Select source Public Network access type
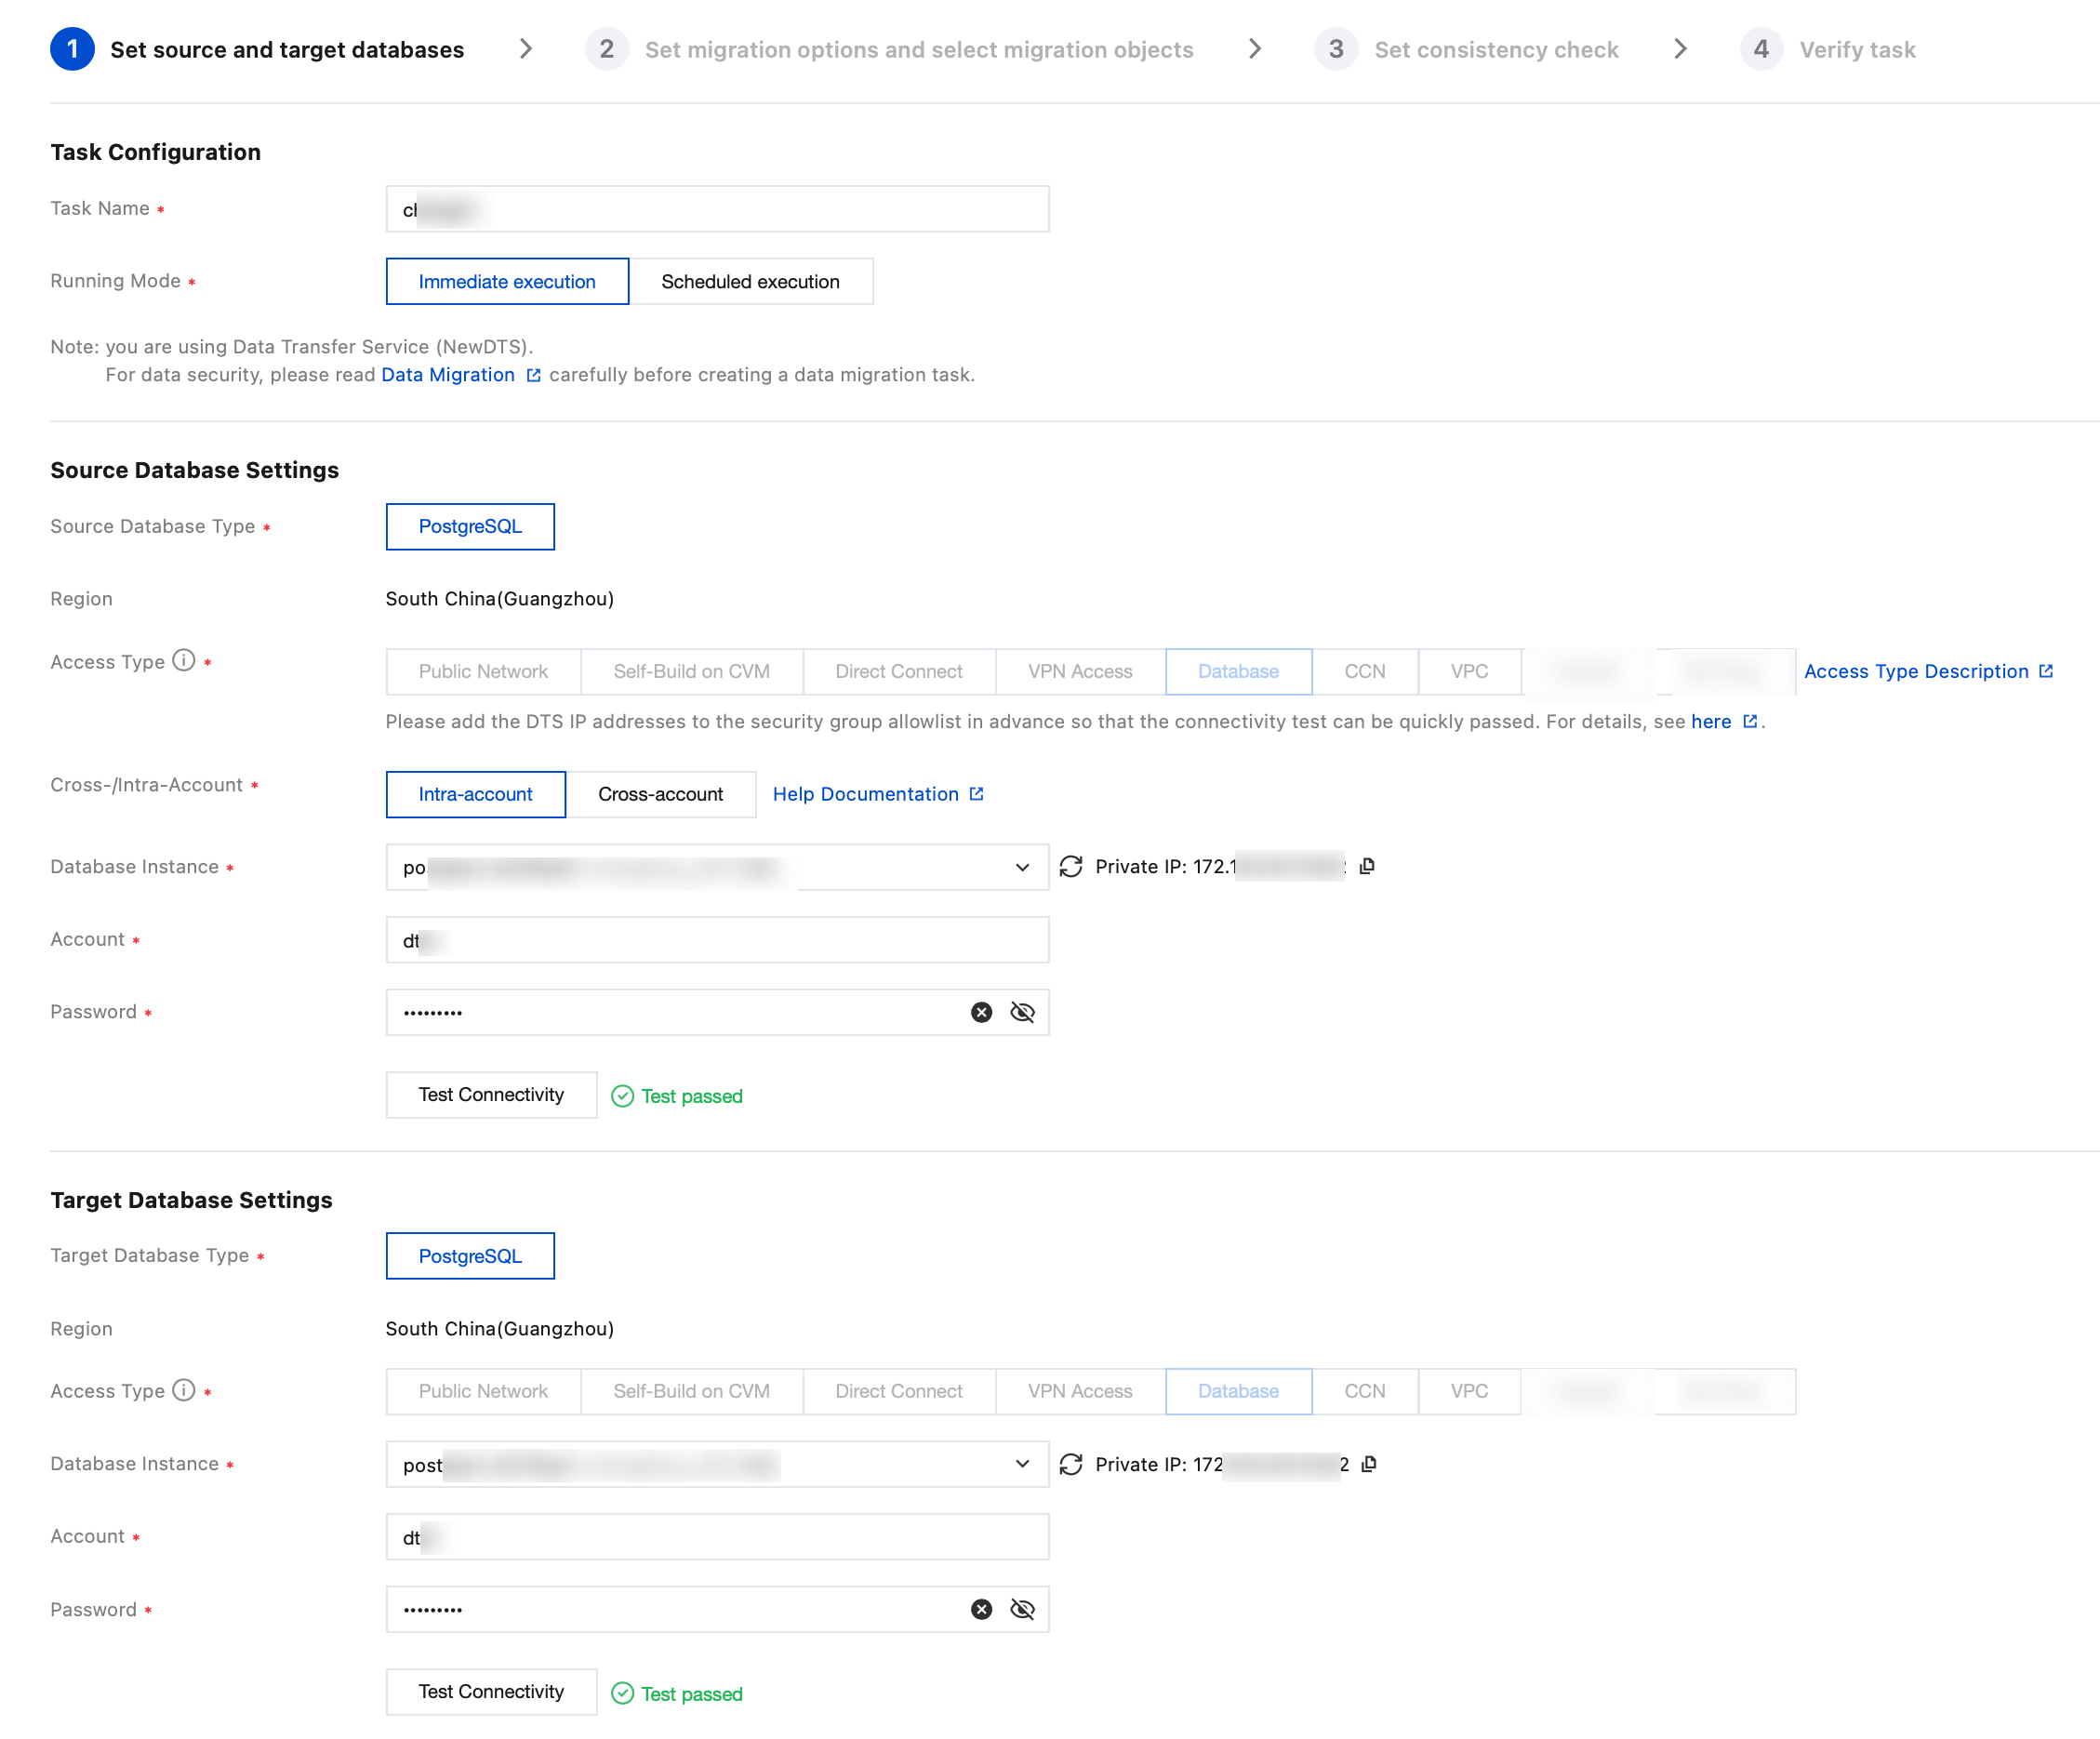The image size is (2100, 1739). tap(483, 671)
